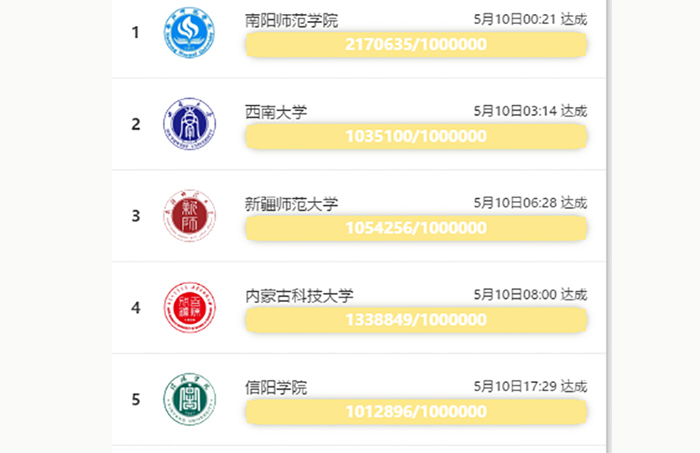This screenshot has height=453, width=700.
Task: Click the 2170635/1000000 progress bar
Action: click(x=416, y=45)
